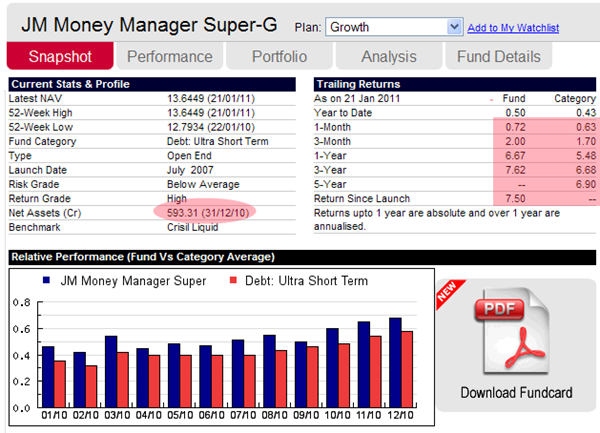Click the 1-Month category return 0.63

pos(586,127)
